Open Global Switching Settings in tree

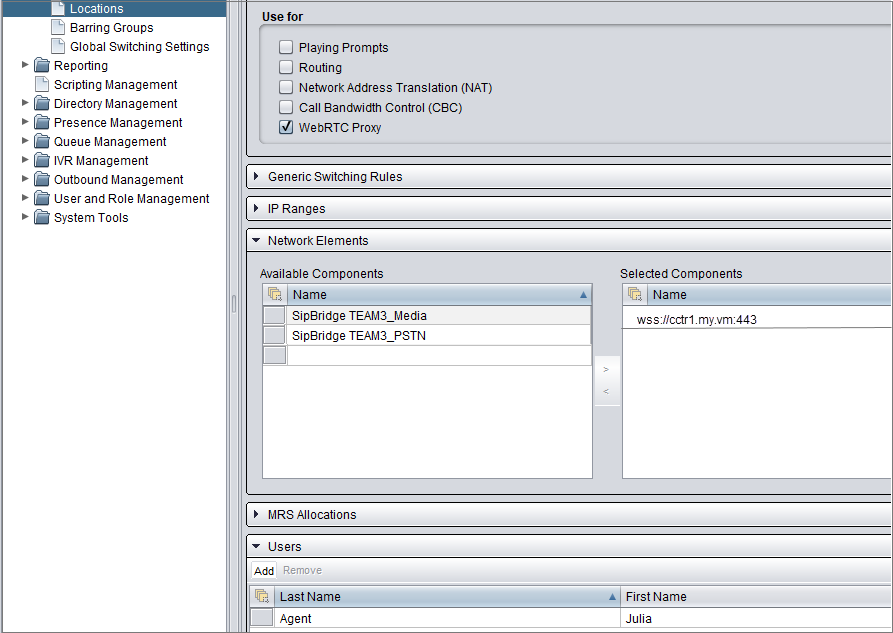click(139, 47)
